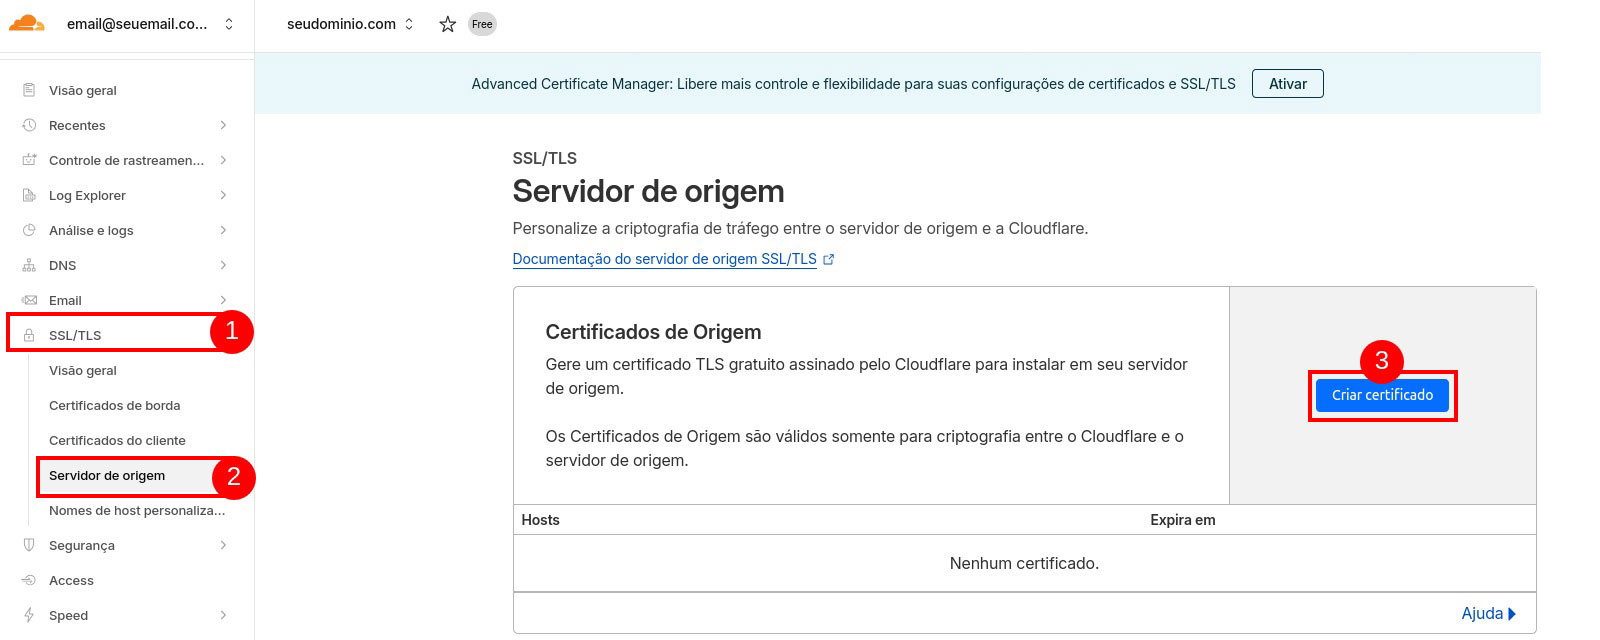Expand the Análise e logs section
This screenshot has height=640, width=1600.
point(223,230)
